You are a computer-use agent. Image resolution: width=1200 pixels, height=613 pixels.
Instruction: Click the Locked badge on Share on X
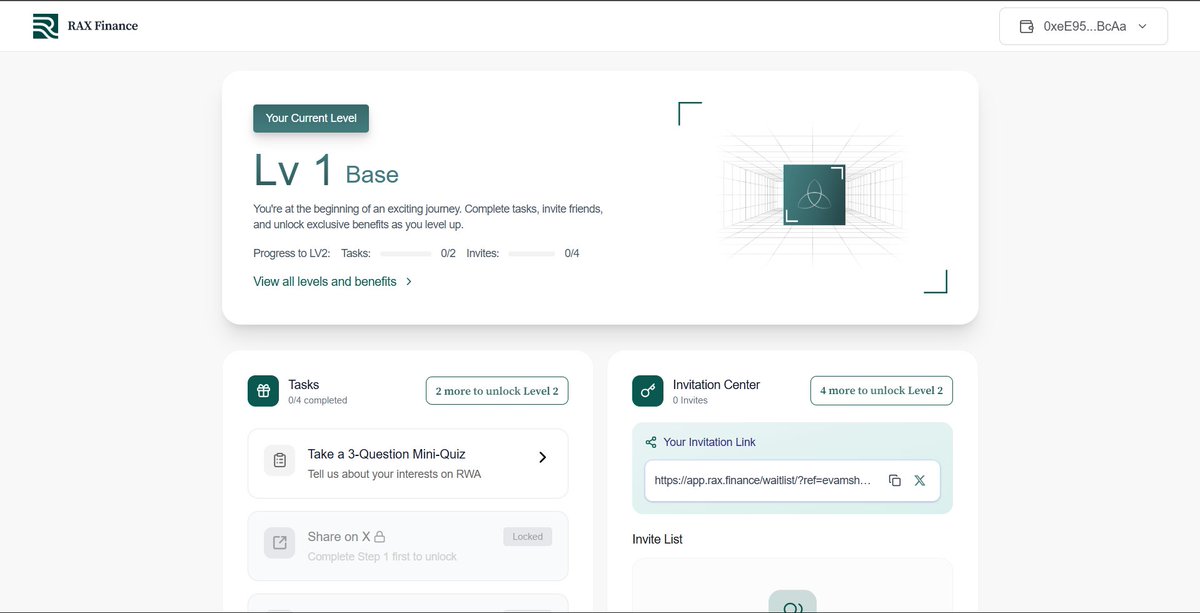(527, 537)
